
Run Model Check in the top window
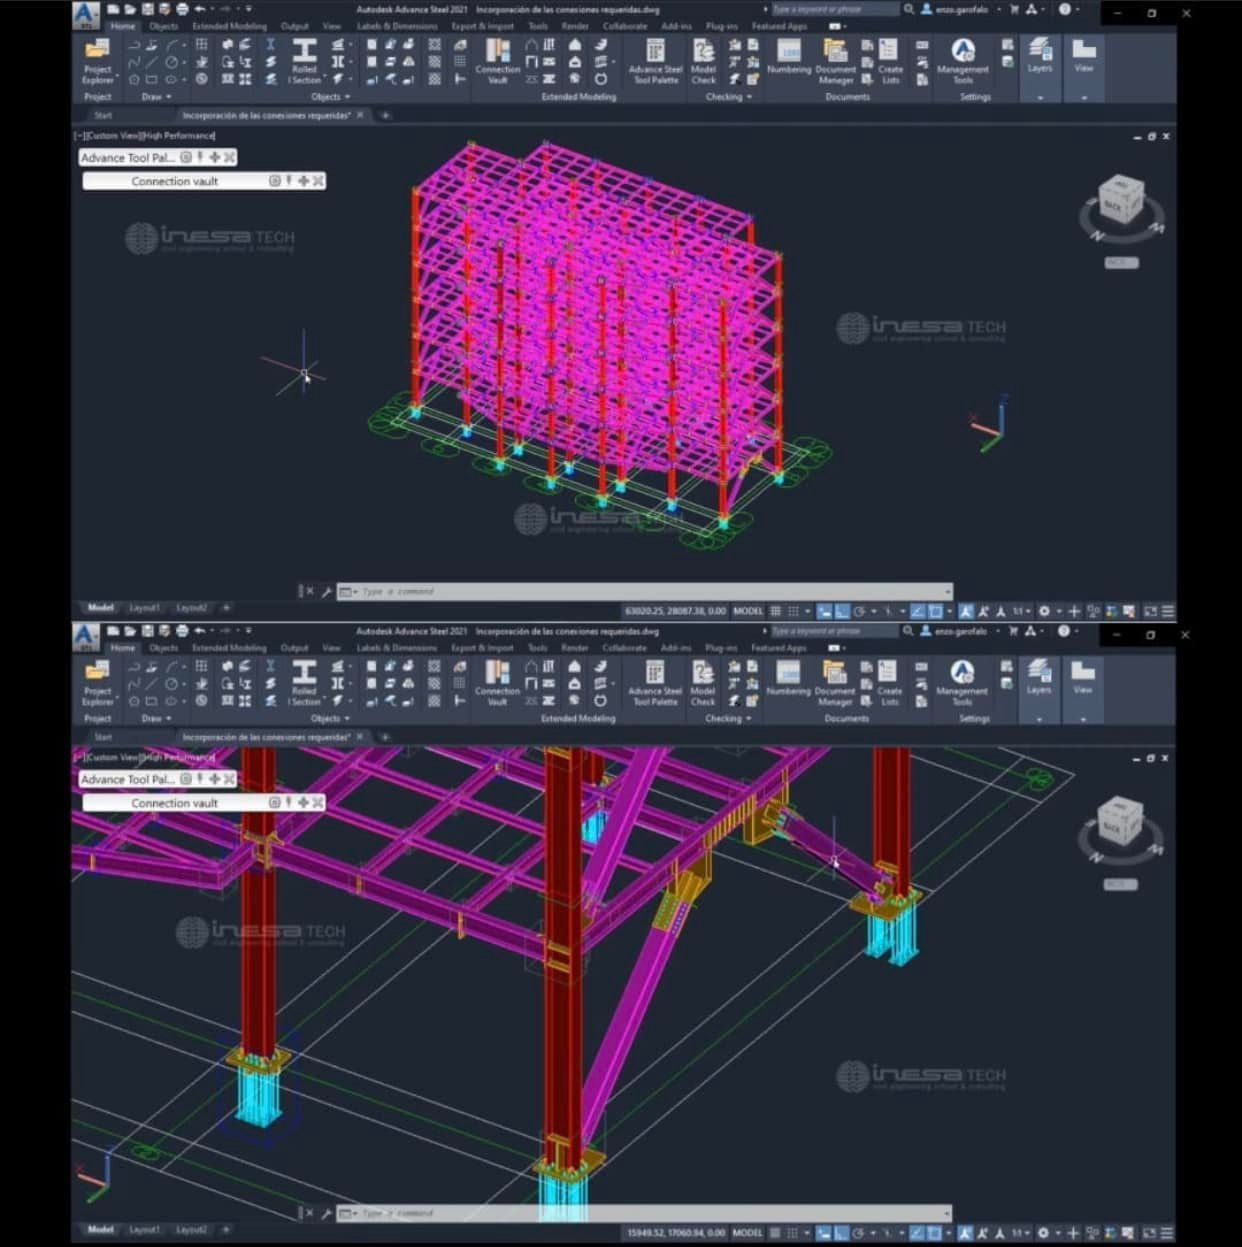[x=703, y=62]
